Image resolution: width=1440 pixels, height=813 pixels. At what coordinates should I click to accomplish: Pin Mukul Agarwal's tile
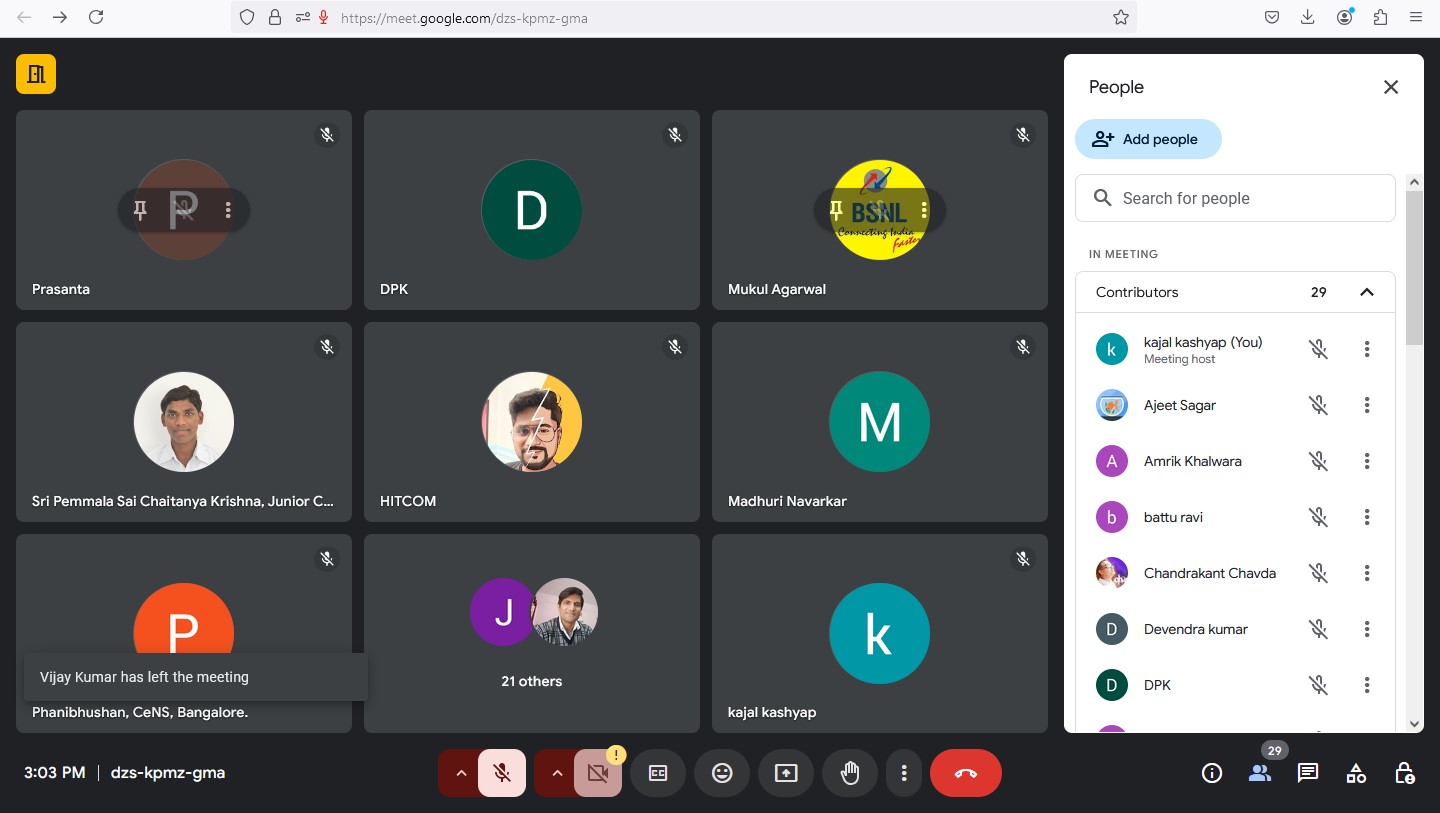tap(836, 210)
